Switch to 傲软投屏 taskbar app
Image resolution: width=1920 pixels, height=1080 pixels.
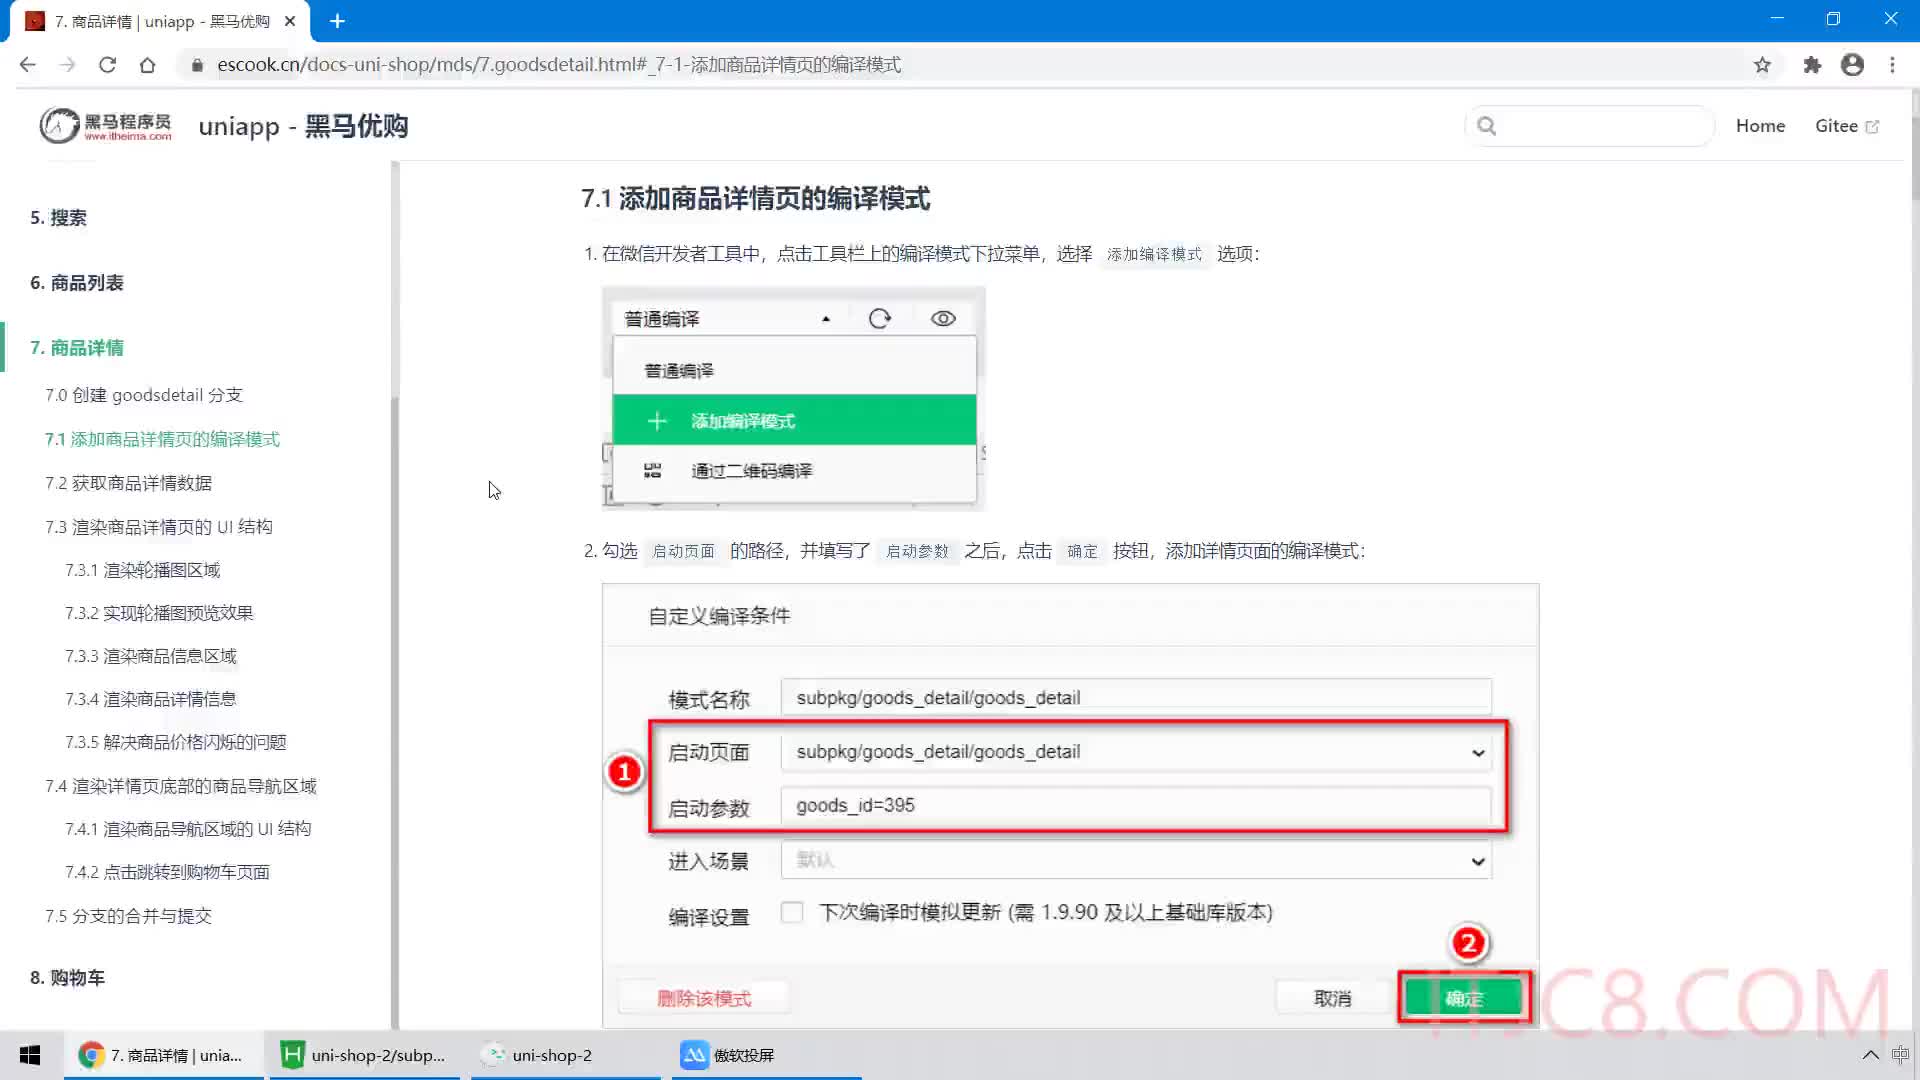click(766, 1055)
